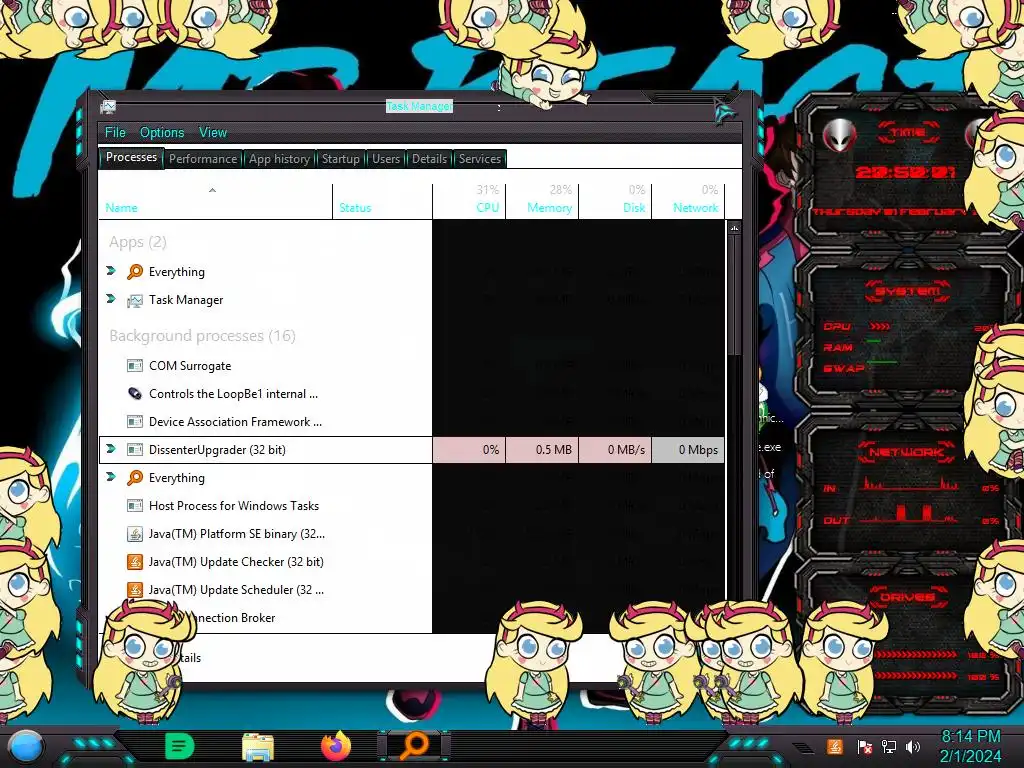Click the 0 Mbps network cell
This screenshot has height=768, width=1024.
688,450
